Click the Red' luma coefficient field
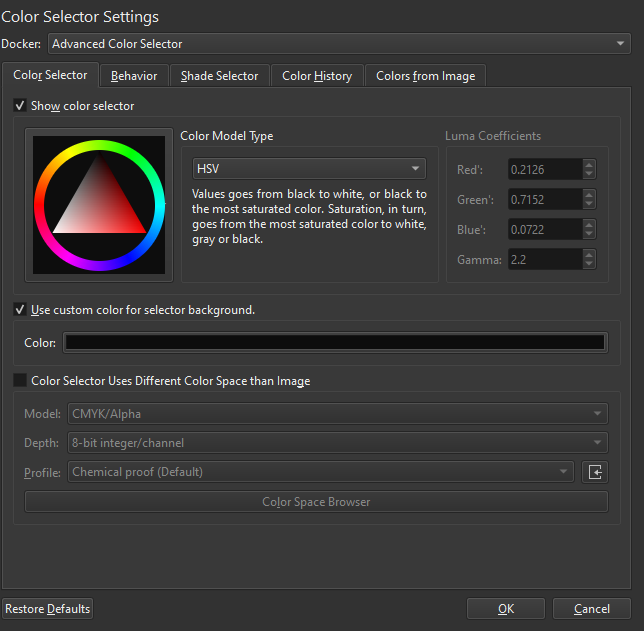This screenshot has width=644, height=631. [x=545, y=169]
